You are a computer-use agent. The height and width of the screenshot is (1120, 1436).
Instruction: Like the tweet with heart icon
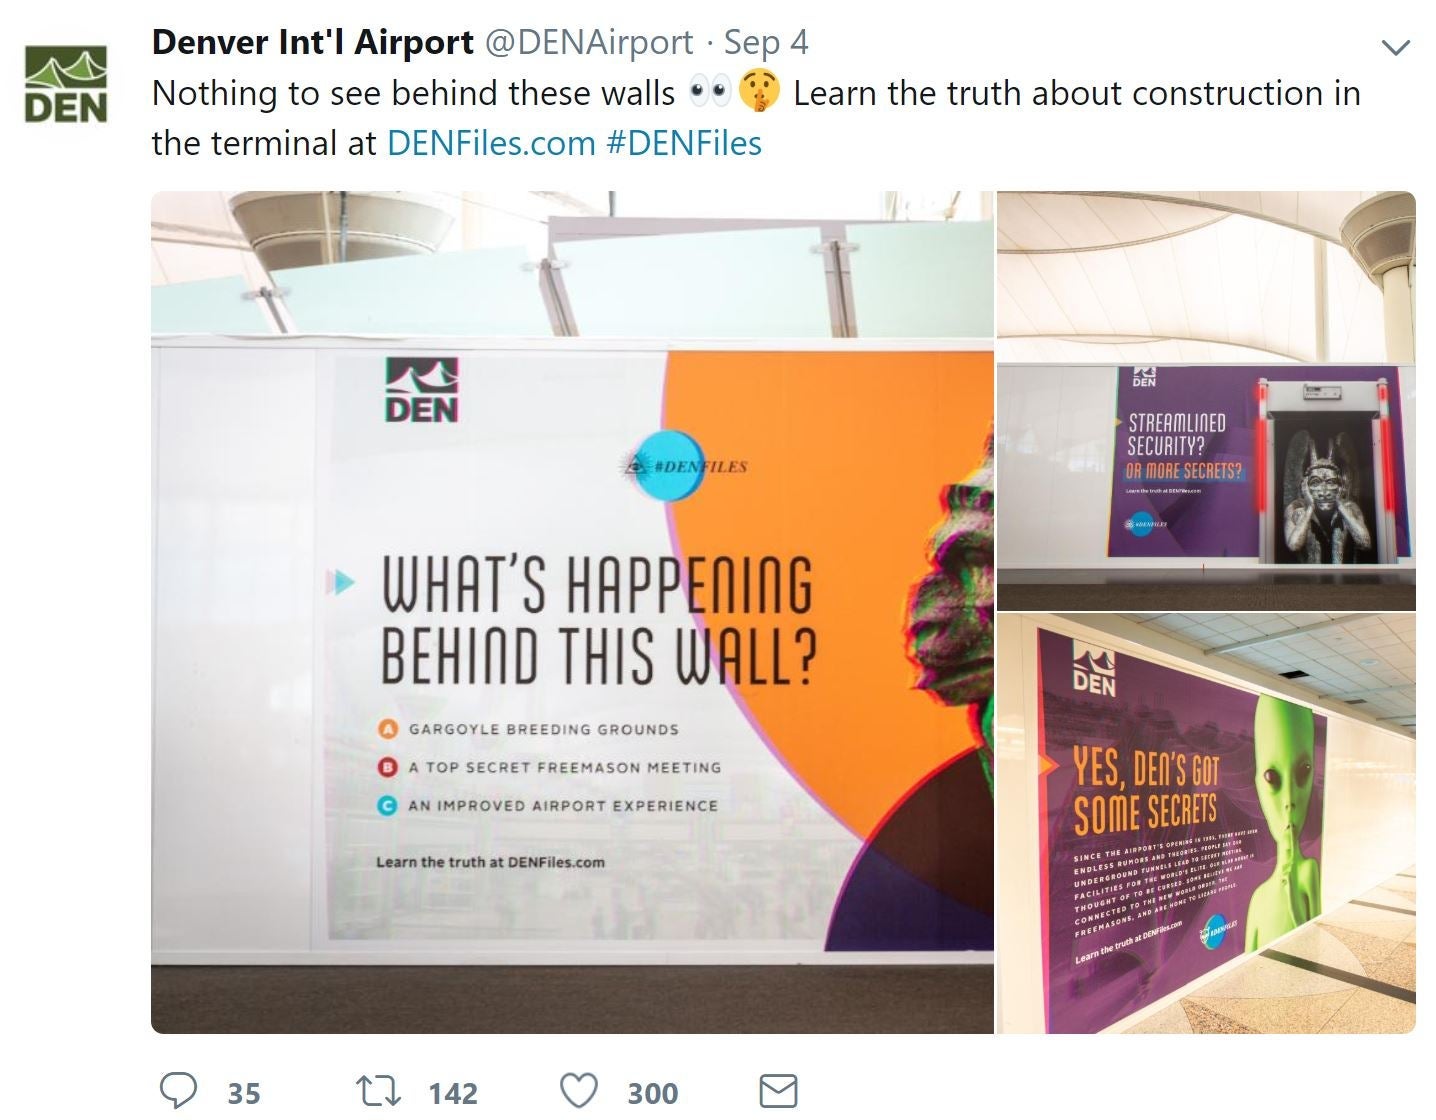click(x=578, y=1091)
